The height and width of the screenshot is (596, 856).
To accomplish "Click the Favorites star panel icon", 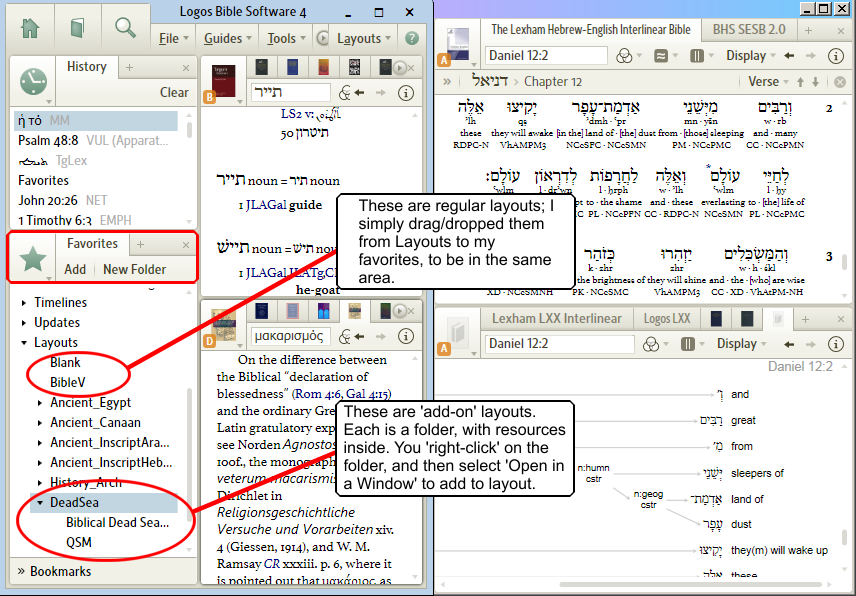I will point(33,259).
